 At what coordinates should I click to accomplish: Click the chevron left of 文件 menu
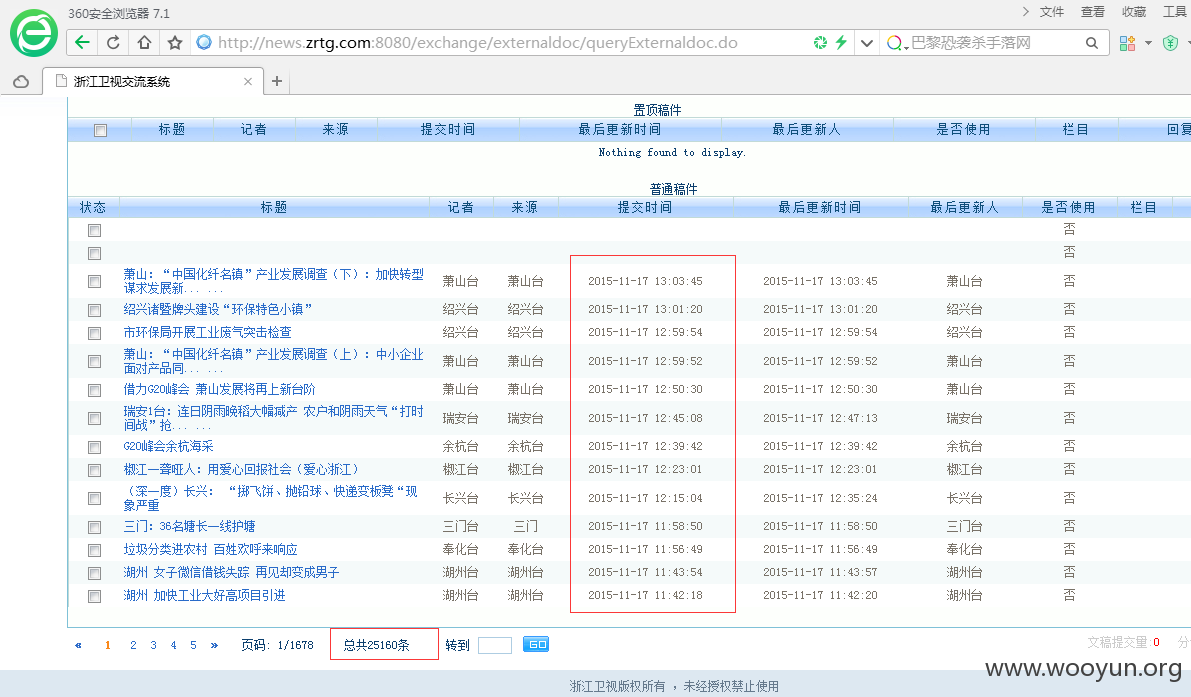coord(1025,11)
